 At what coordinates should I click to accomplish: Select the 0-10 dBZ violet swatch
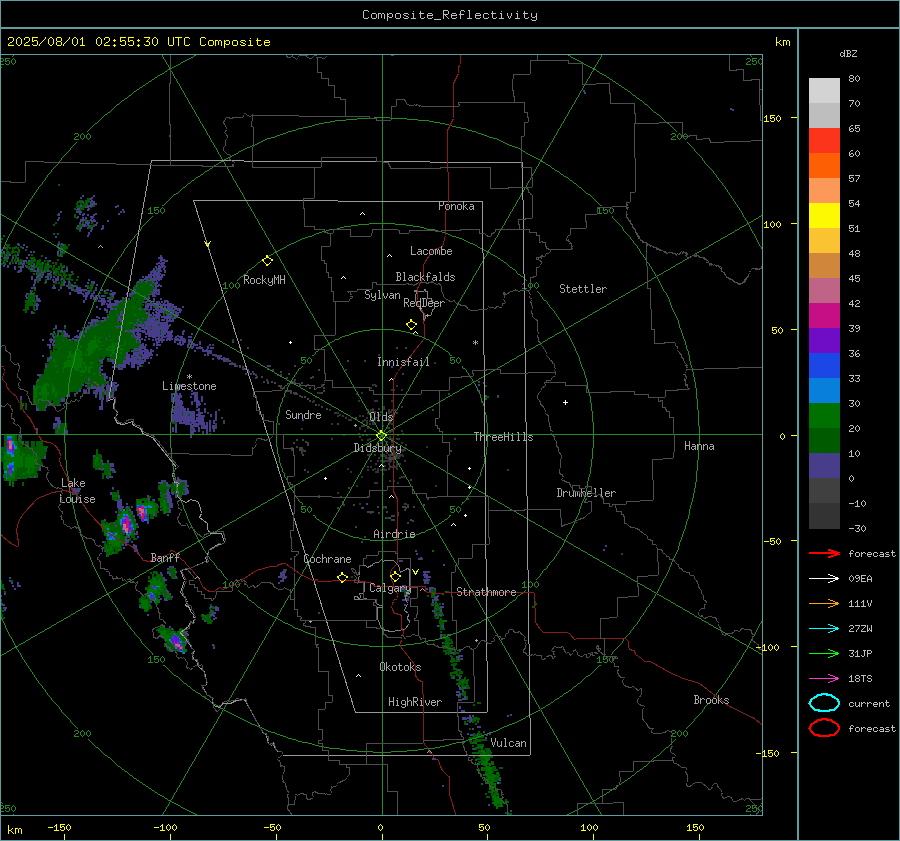824,465
